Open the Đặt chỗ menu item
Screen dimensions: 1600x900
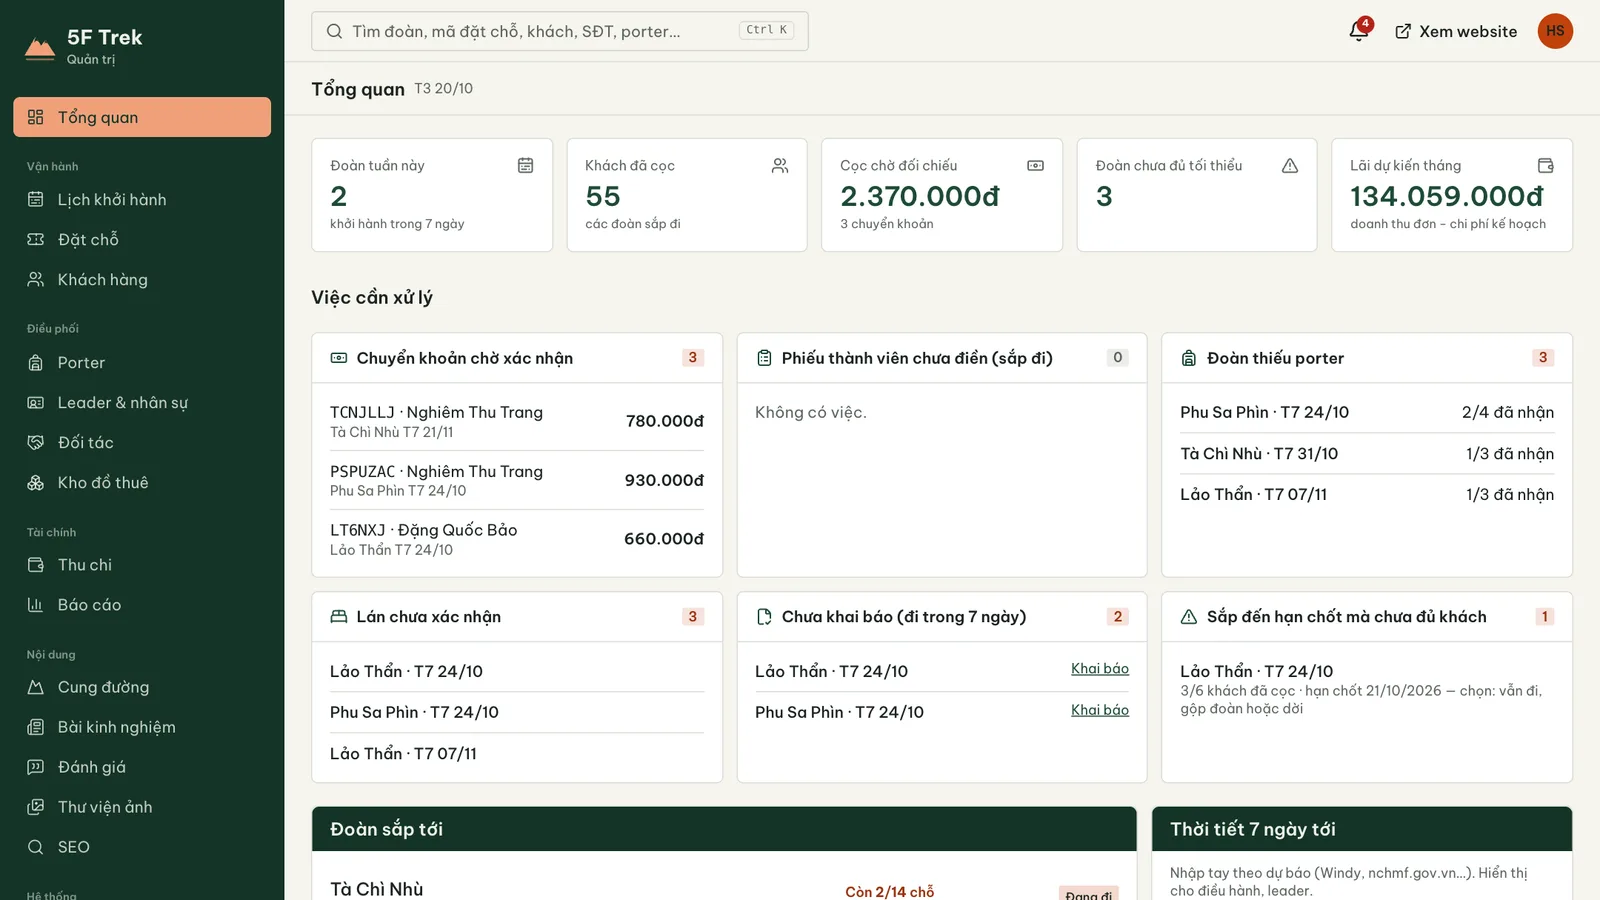tap(142, 240)
